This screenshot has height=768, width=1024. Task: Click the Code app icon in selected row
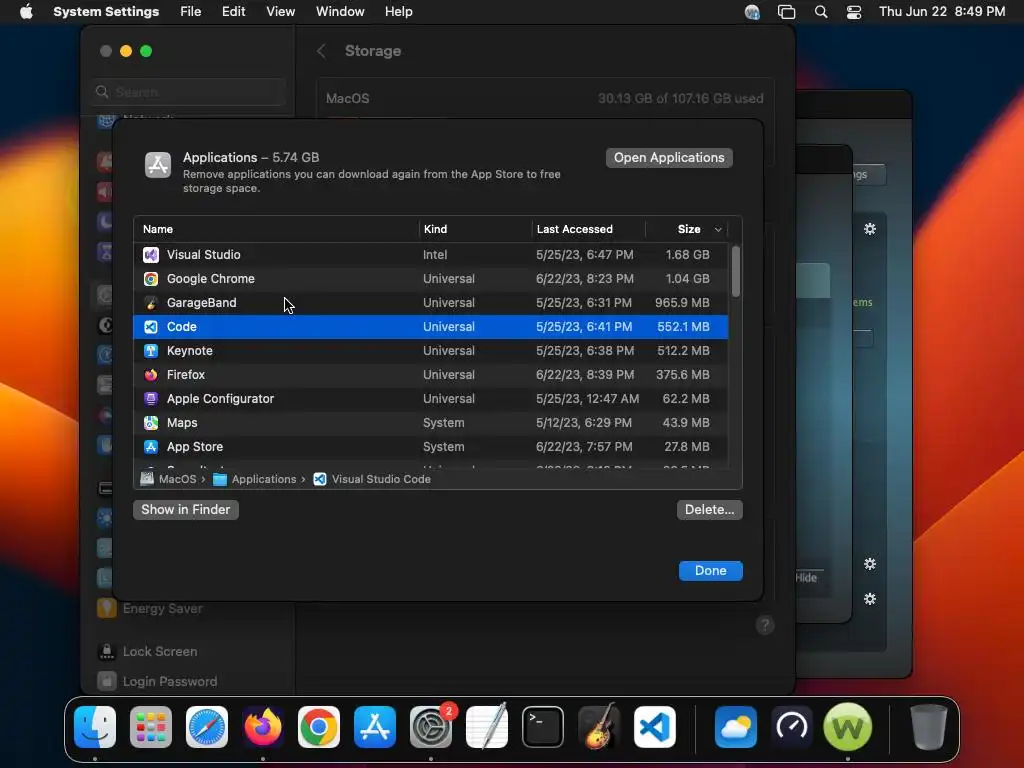coord(151,327)
